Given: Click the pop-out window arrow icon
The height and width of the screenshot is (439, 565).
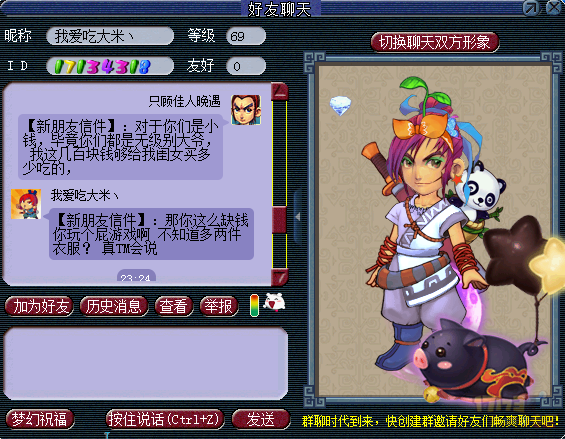Looking at the screenshot, I should pos(531,8).
